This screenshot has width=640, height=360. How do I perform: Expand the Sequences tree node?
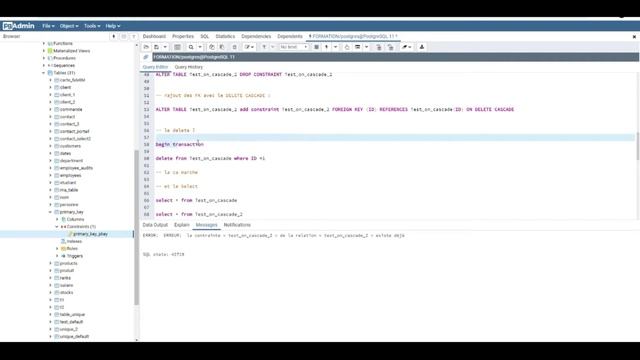tap(44, 66)
